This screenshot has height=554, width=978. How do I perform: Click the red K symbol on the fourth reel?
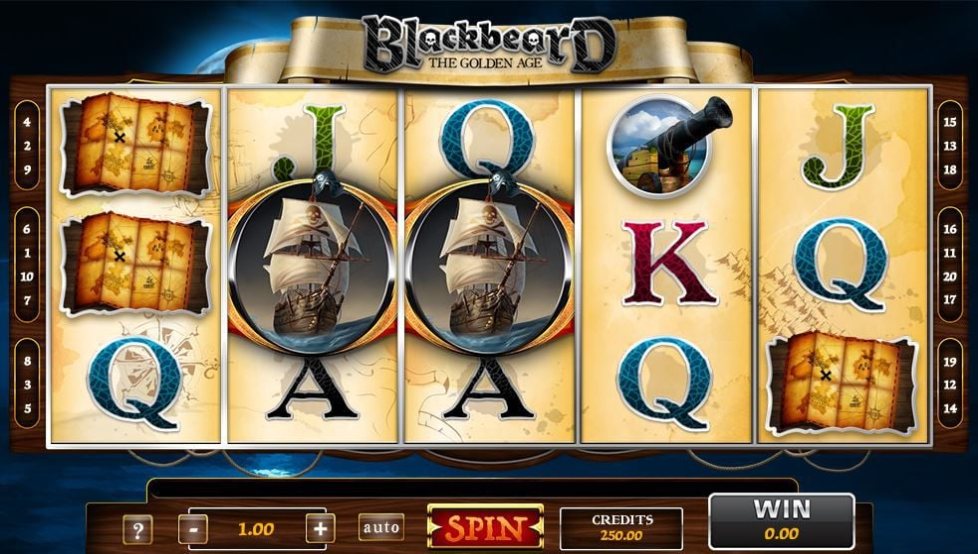point(667,263)
